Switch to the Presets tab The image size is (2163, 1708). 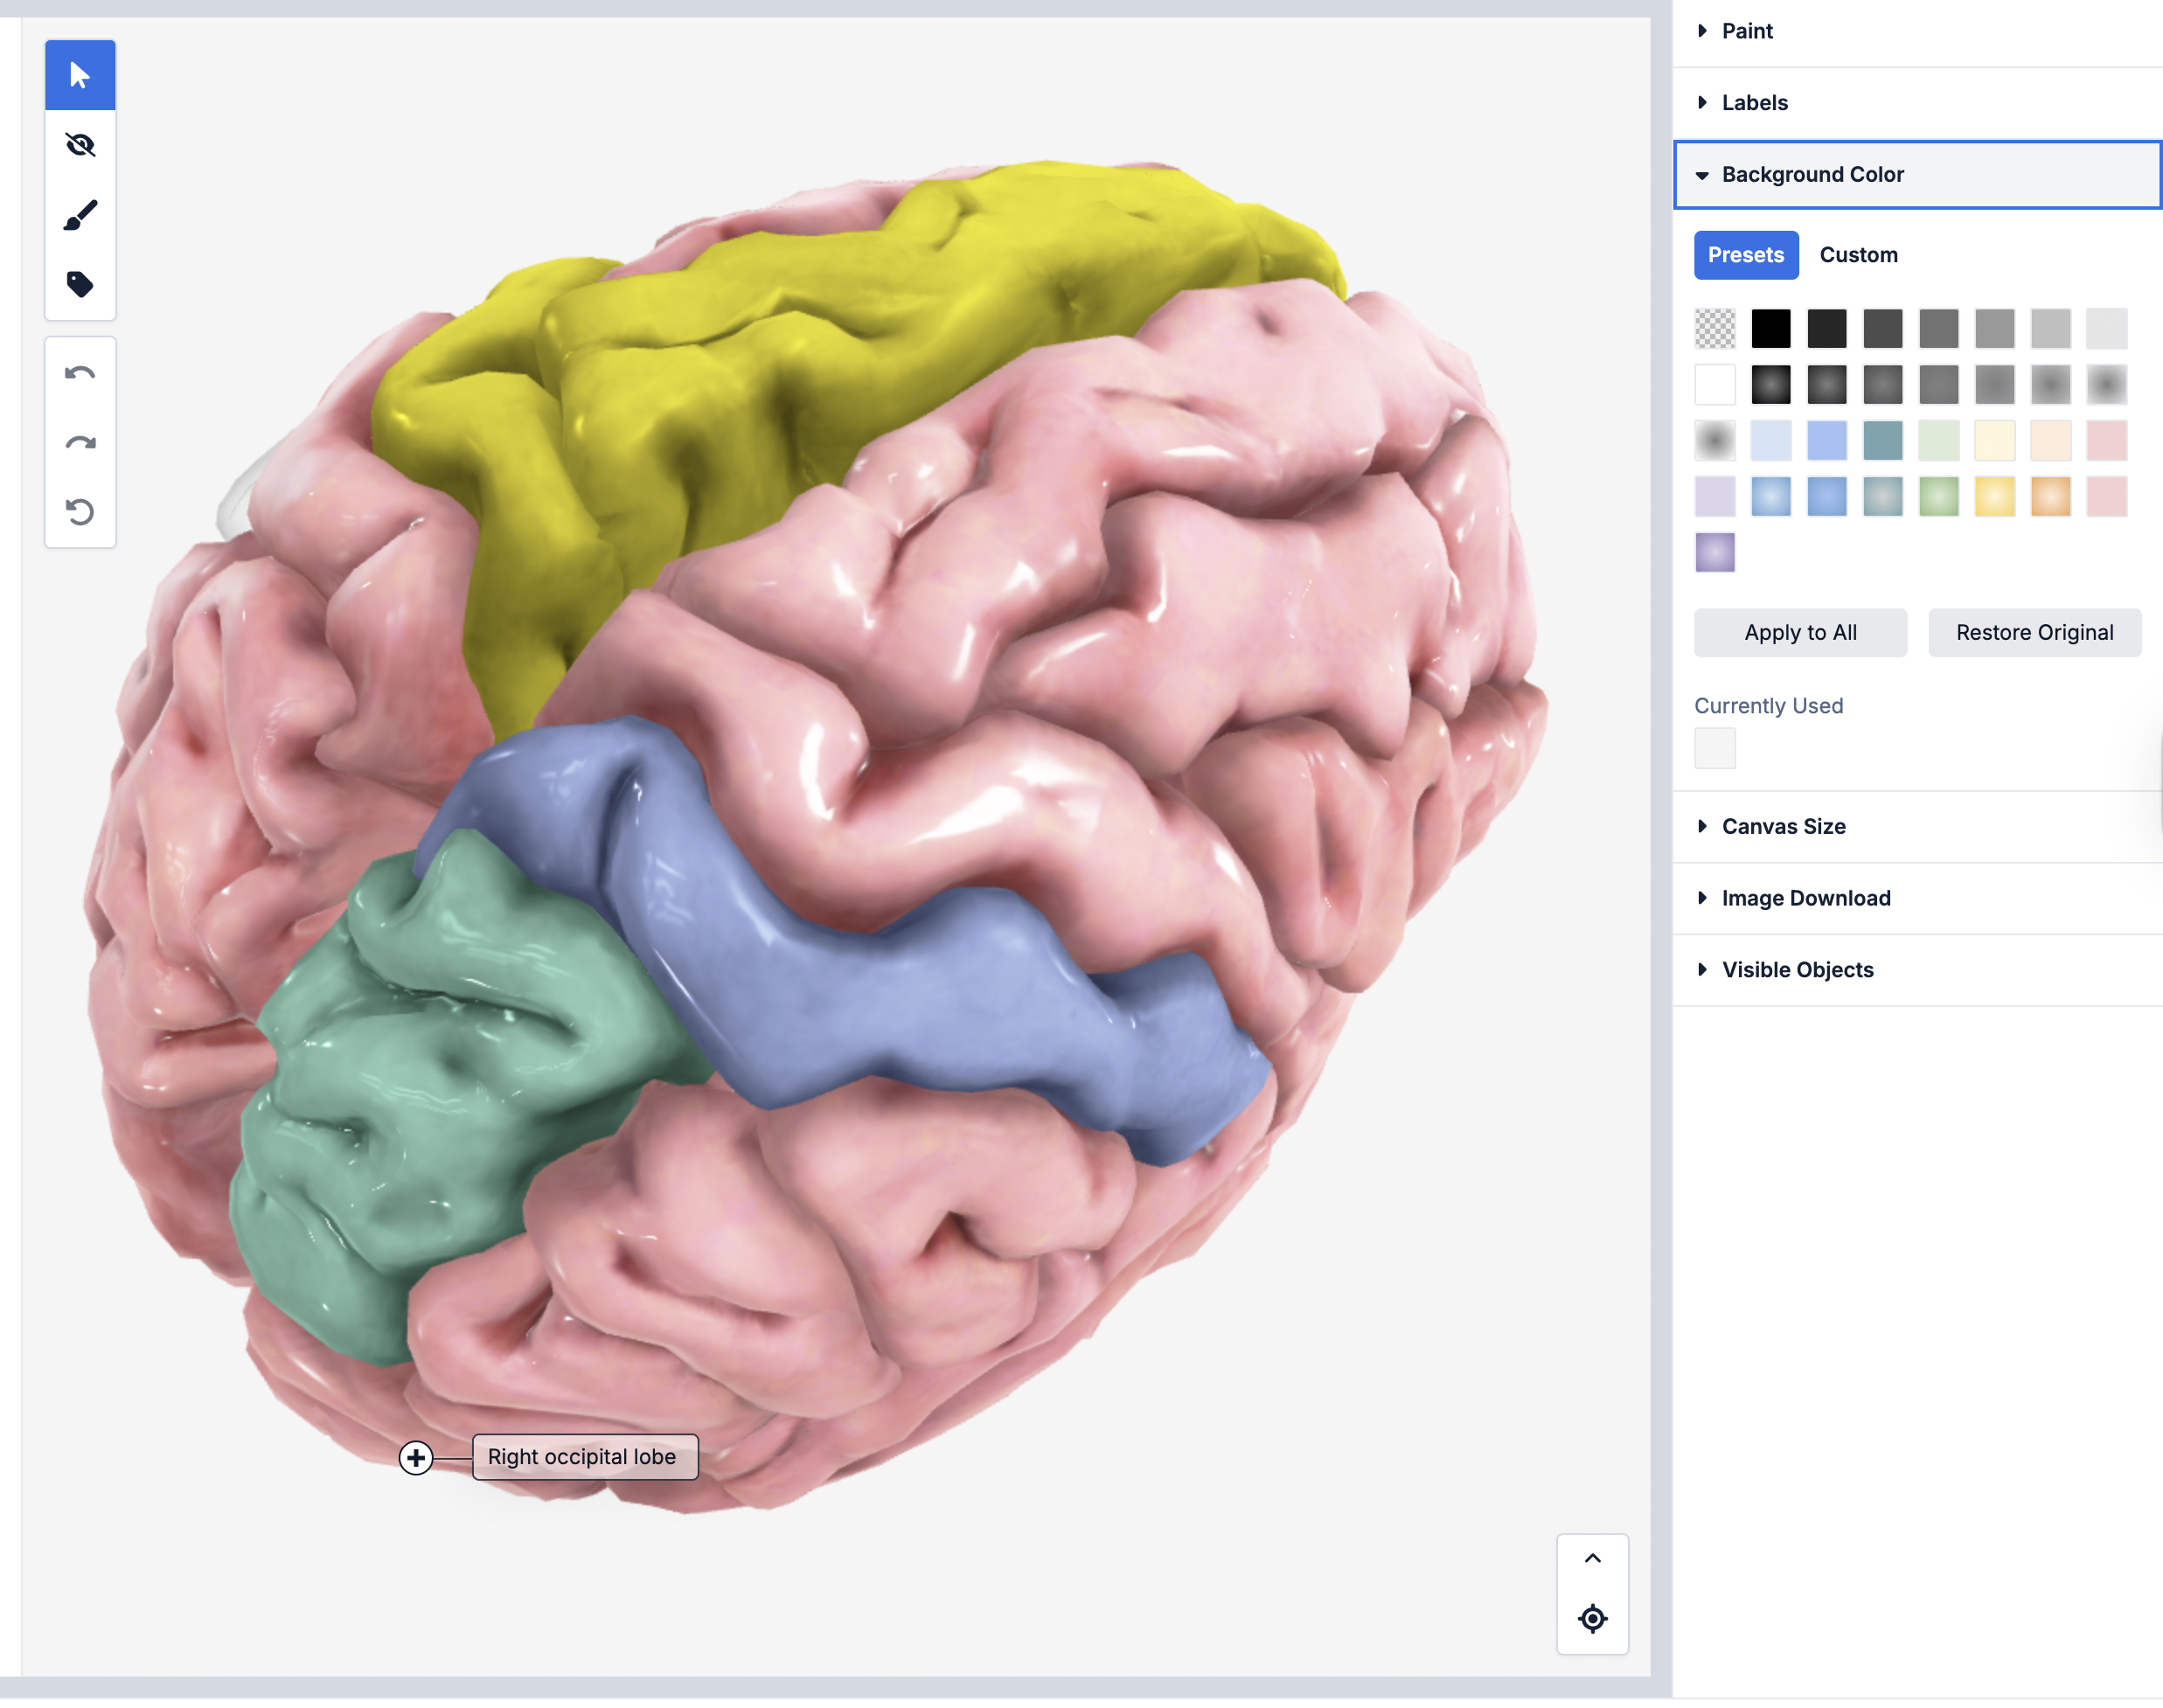(1746, 255)
